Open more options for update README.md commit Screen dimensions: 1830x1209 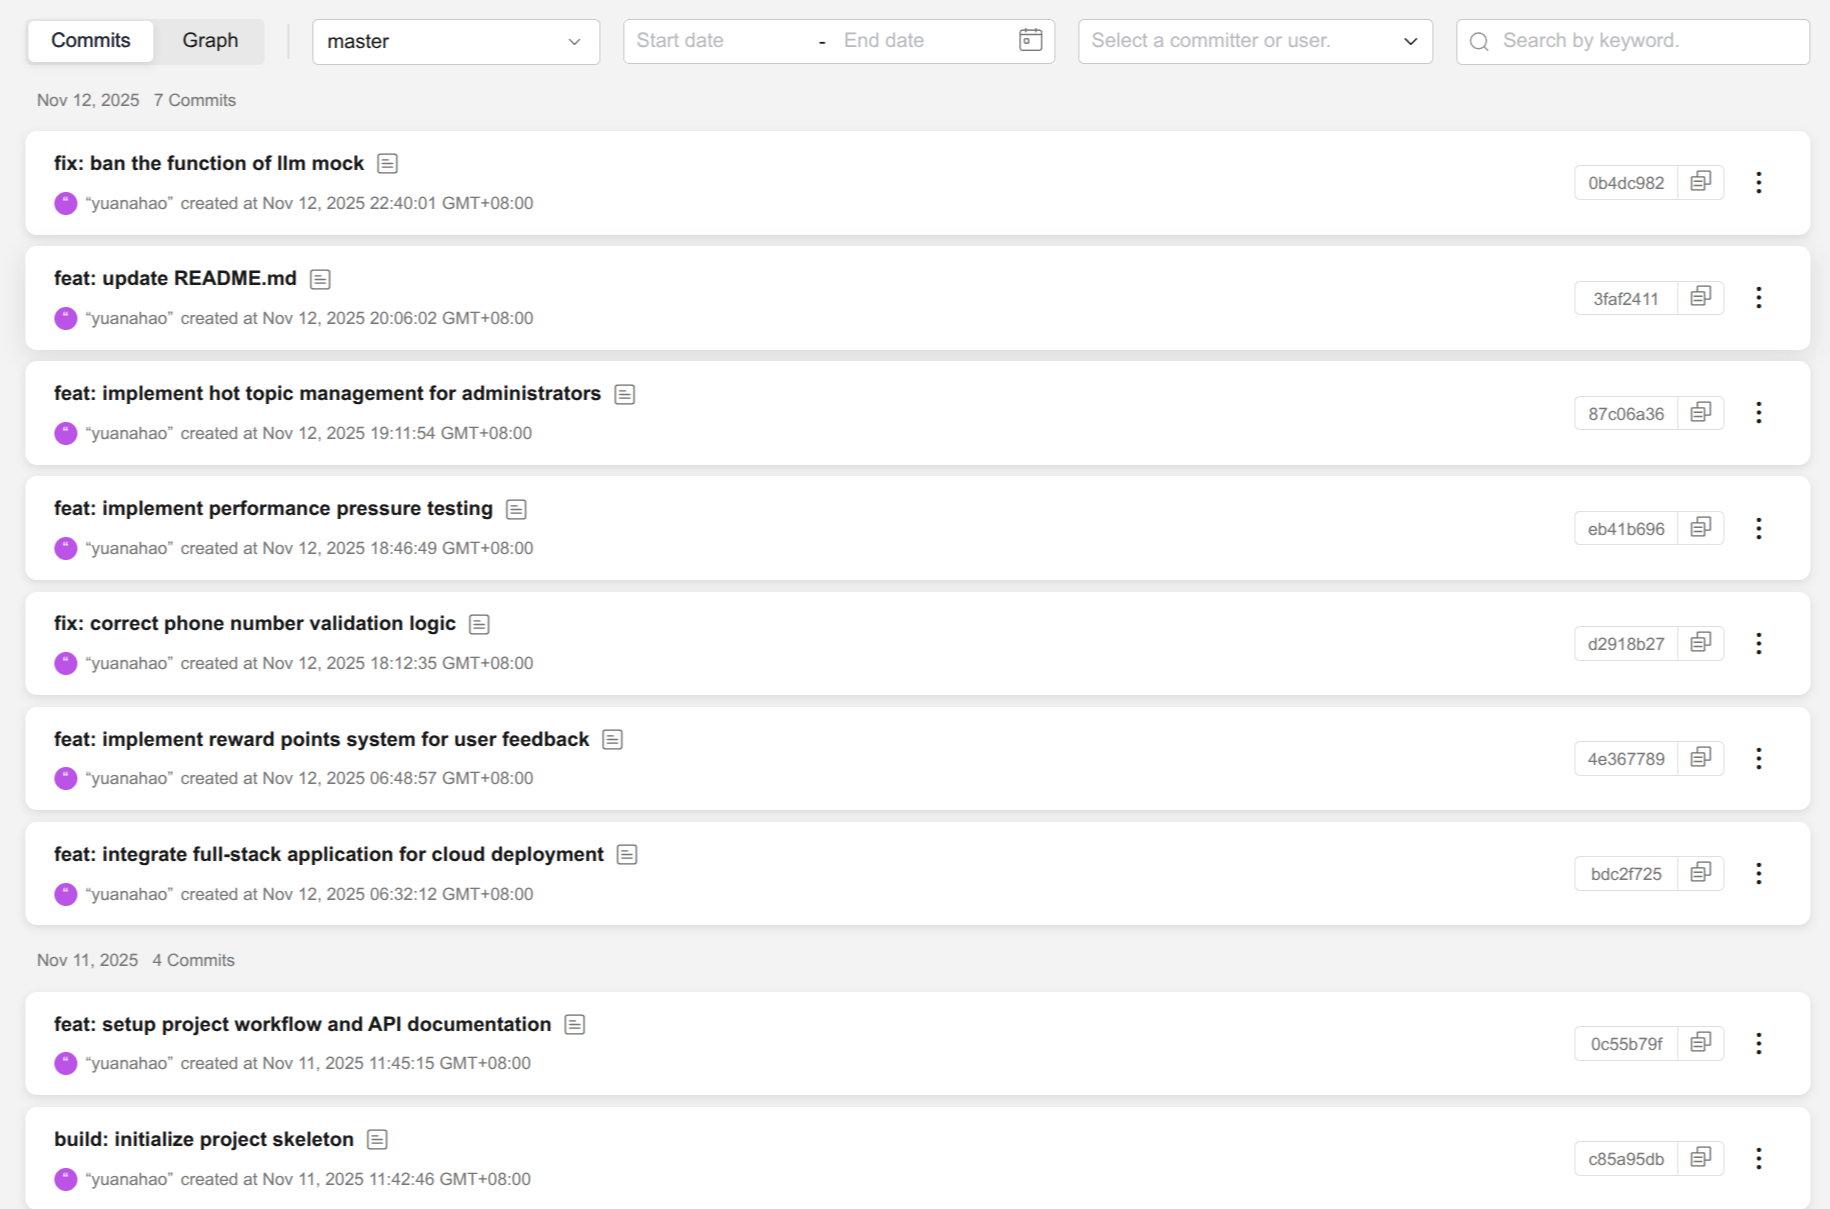(1758, 298)
